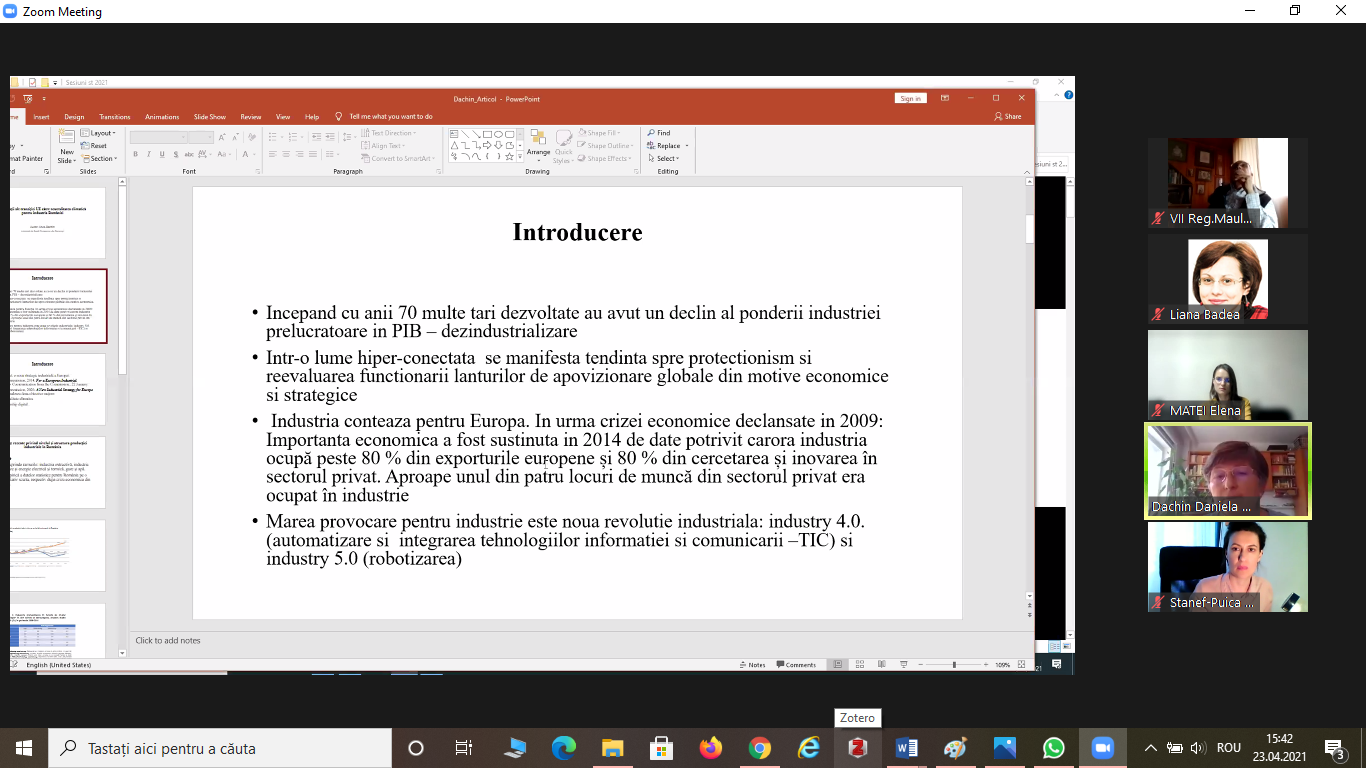Click zoom out minus button
The image size is (1366, 768).
click(x=920, y=664)
